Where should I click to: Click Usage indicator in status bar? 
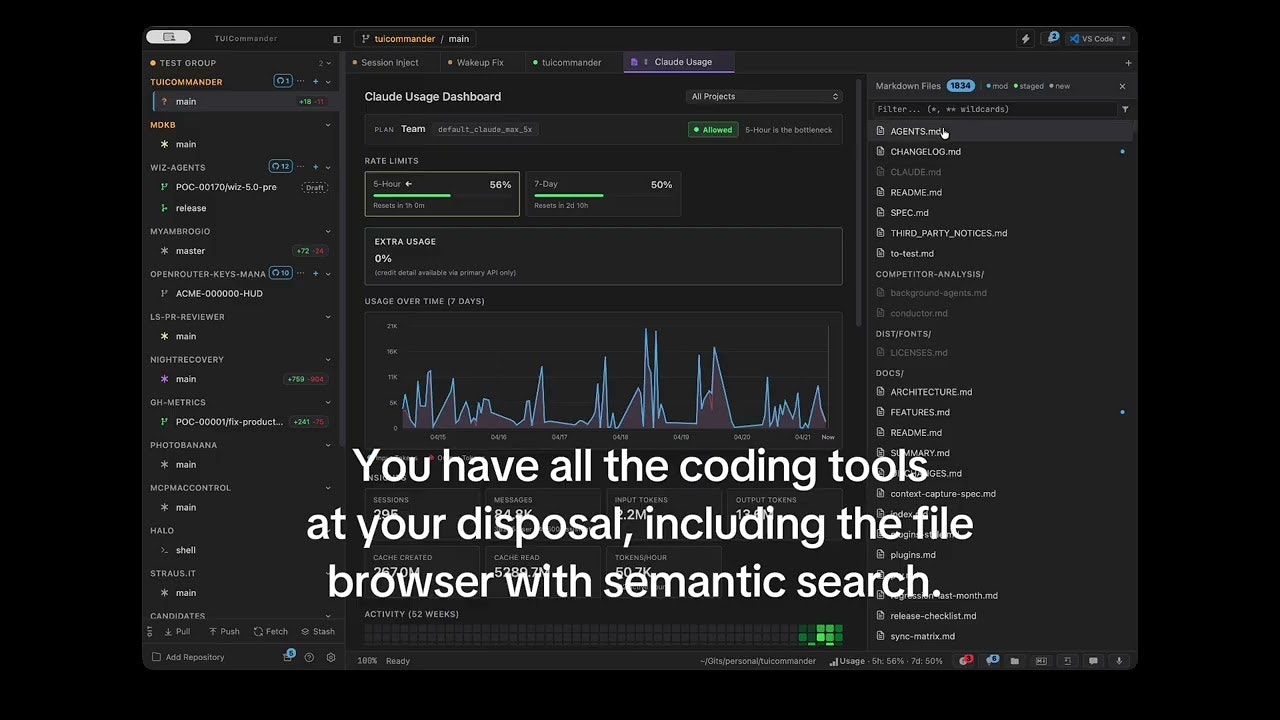[886, 661]
